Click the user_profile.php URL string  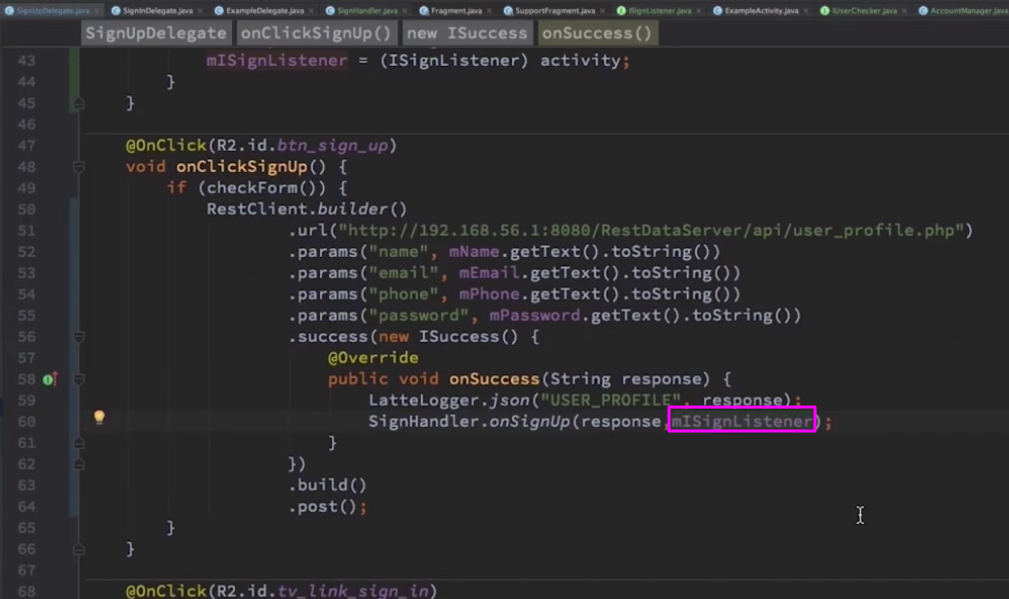point(651,230)
